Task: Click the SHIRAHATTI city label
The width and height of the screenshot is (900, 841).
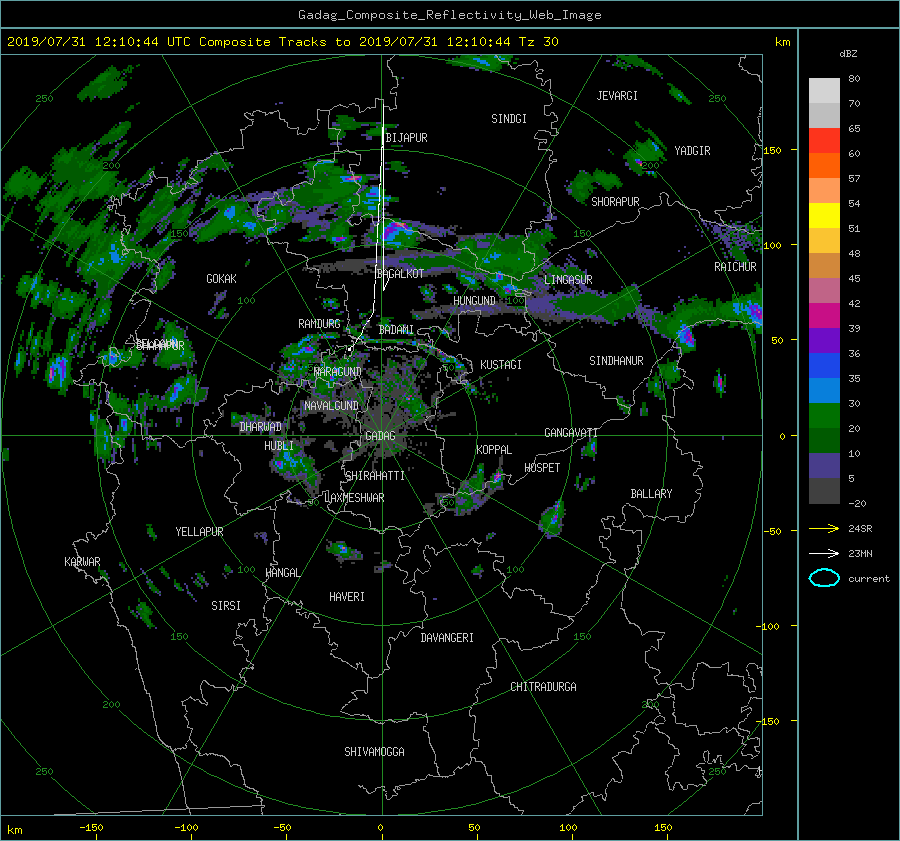Action: tap(375, 476)
